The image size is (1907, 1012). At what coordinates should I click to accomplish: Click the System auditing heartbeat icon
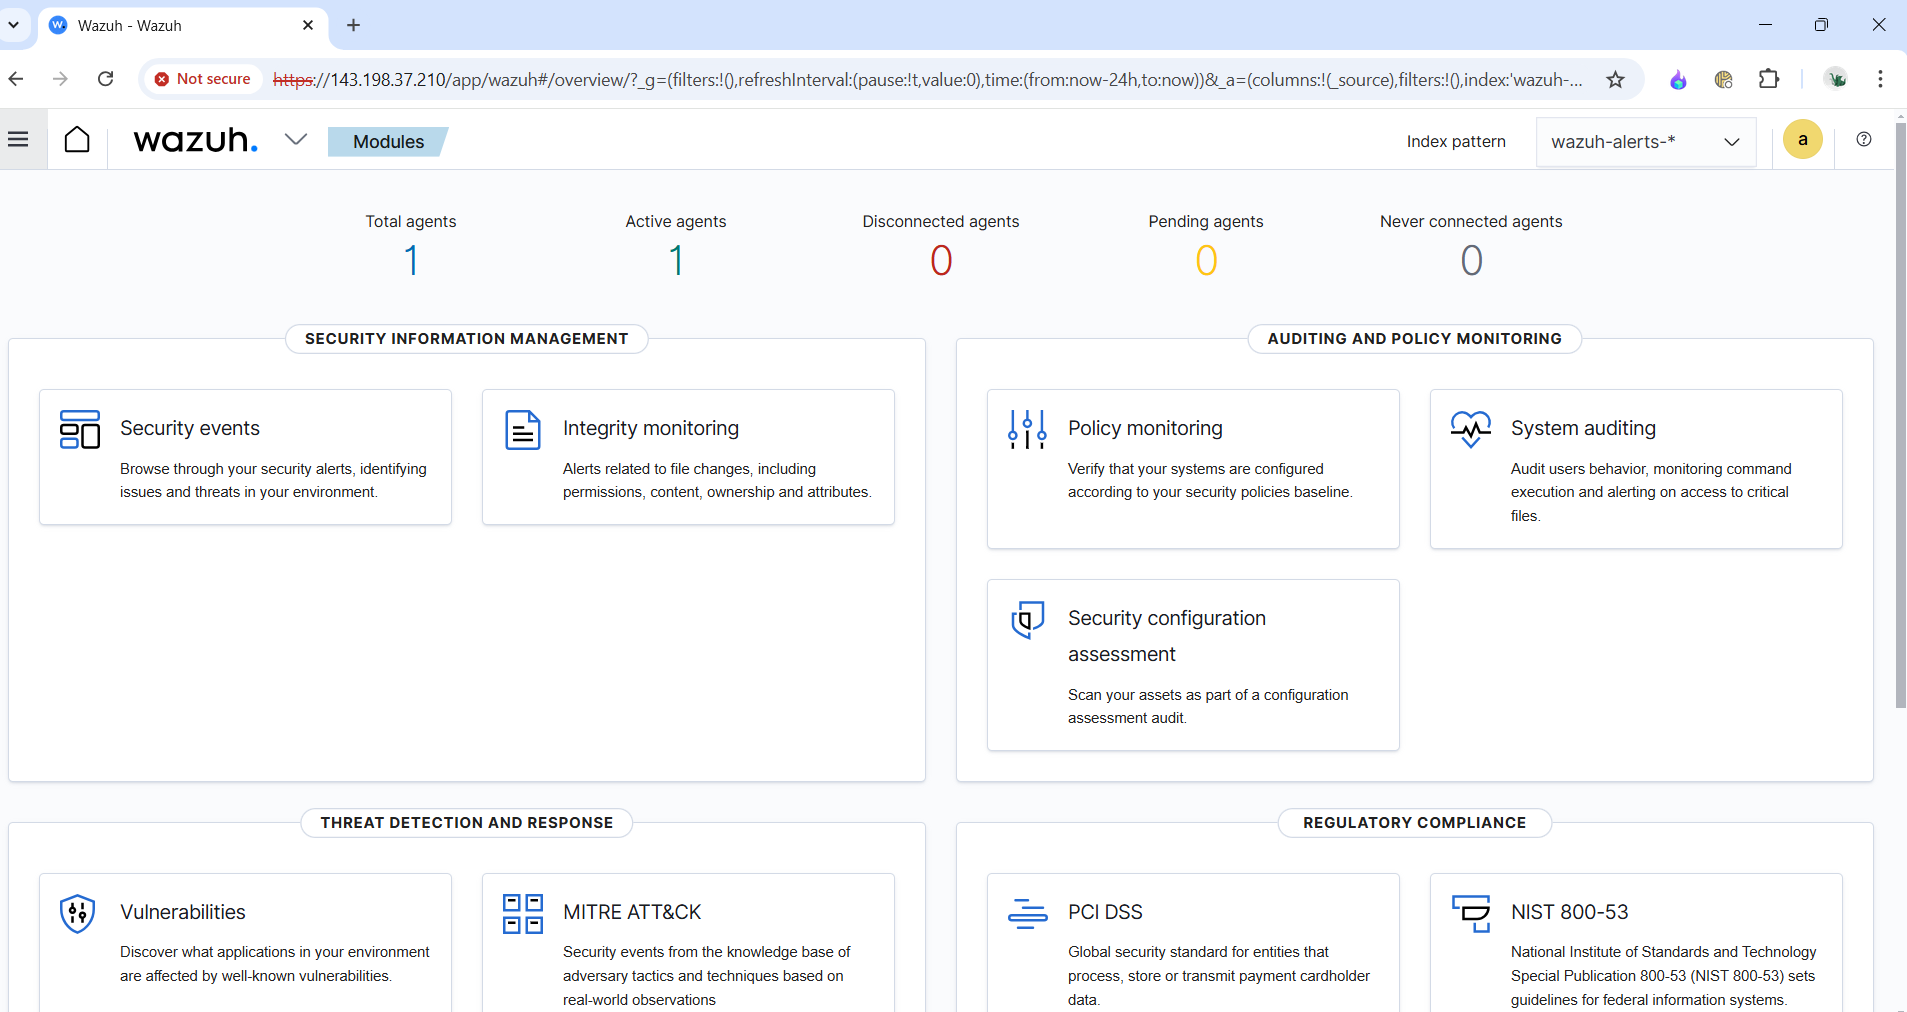click(1470, 429)
